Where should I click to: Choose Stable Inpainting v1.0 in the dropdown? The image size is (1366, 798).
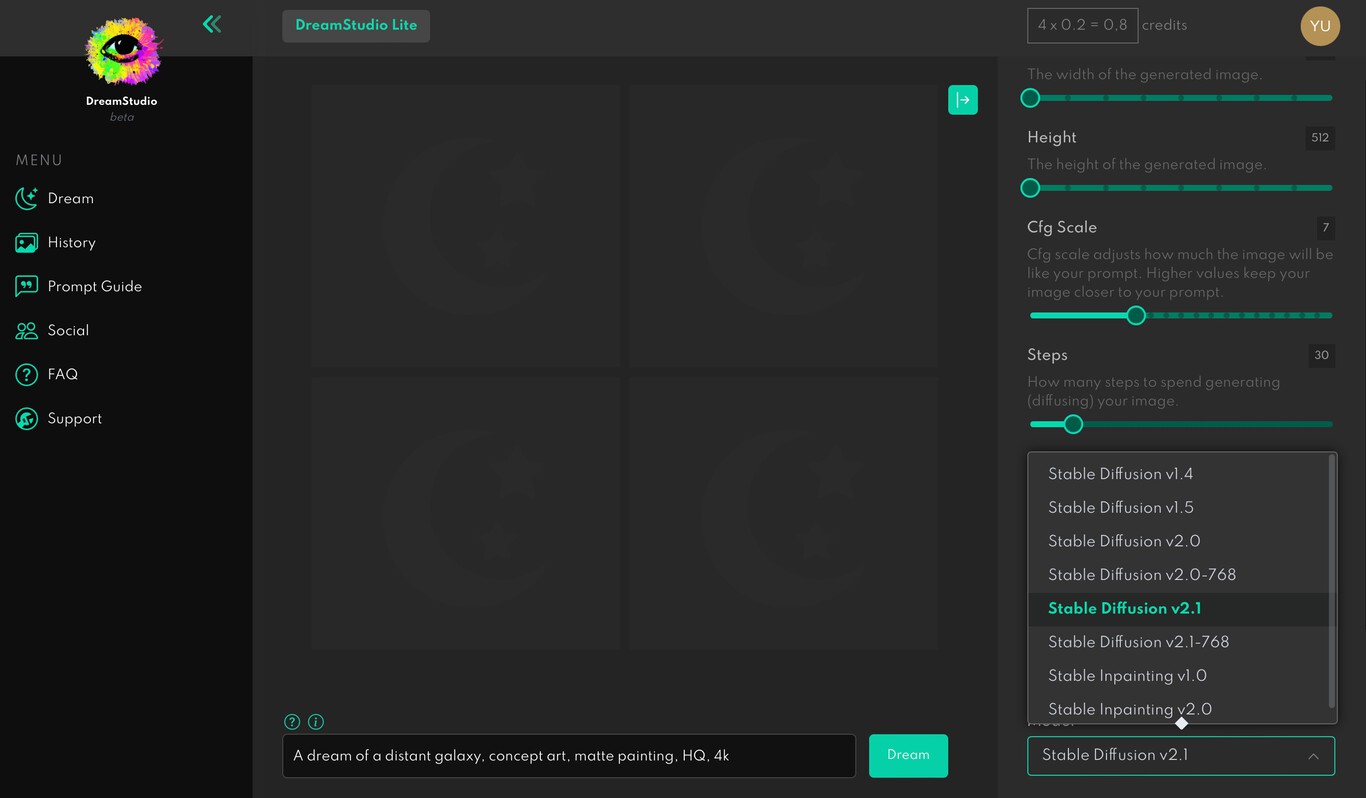[1127, 676]
